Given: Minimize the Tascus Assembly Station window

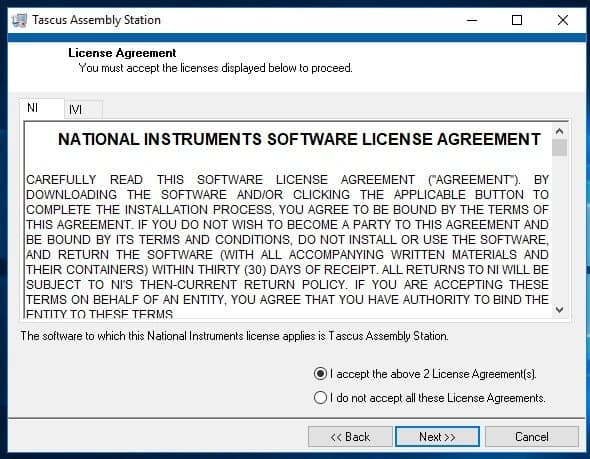Looking at the screenshot, I should 472,20.
